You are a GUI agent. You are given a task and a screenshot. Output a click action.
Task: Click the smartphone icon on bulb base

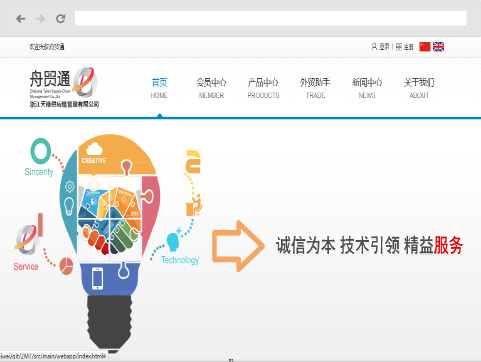coord(97,279)
